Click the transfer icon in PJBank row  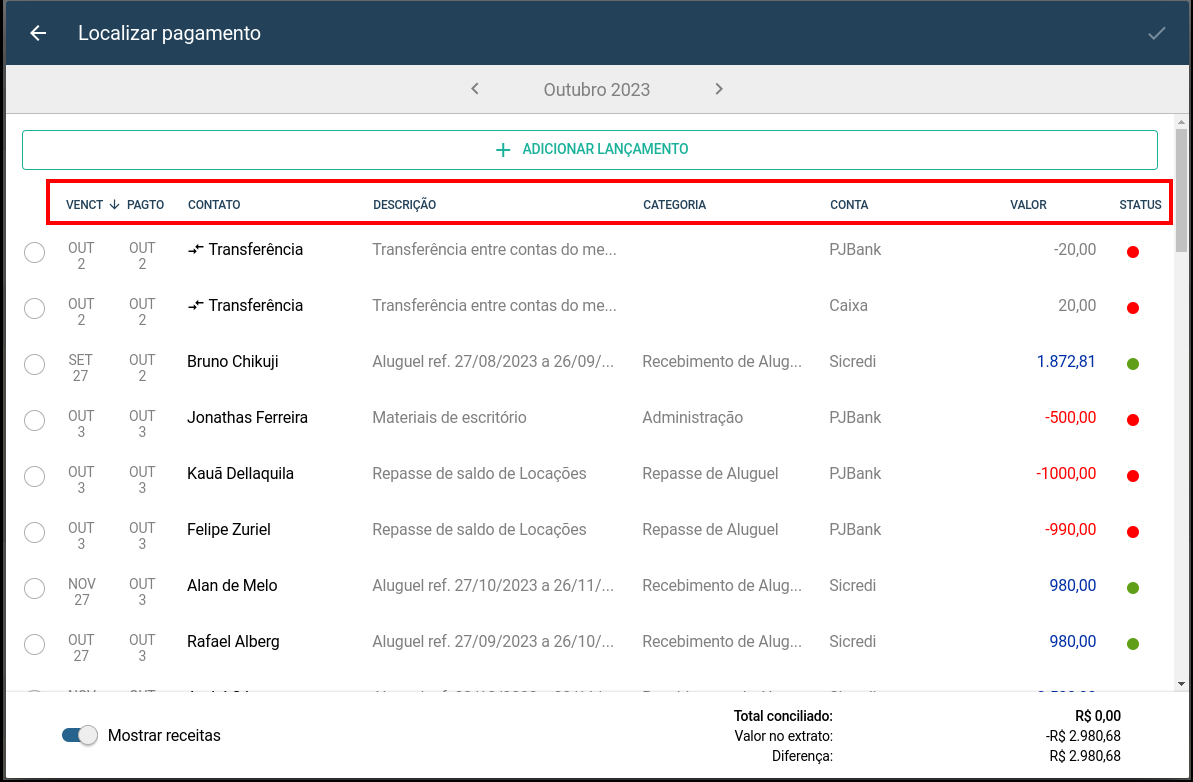tap(196, 250)
